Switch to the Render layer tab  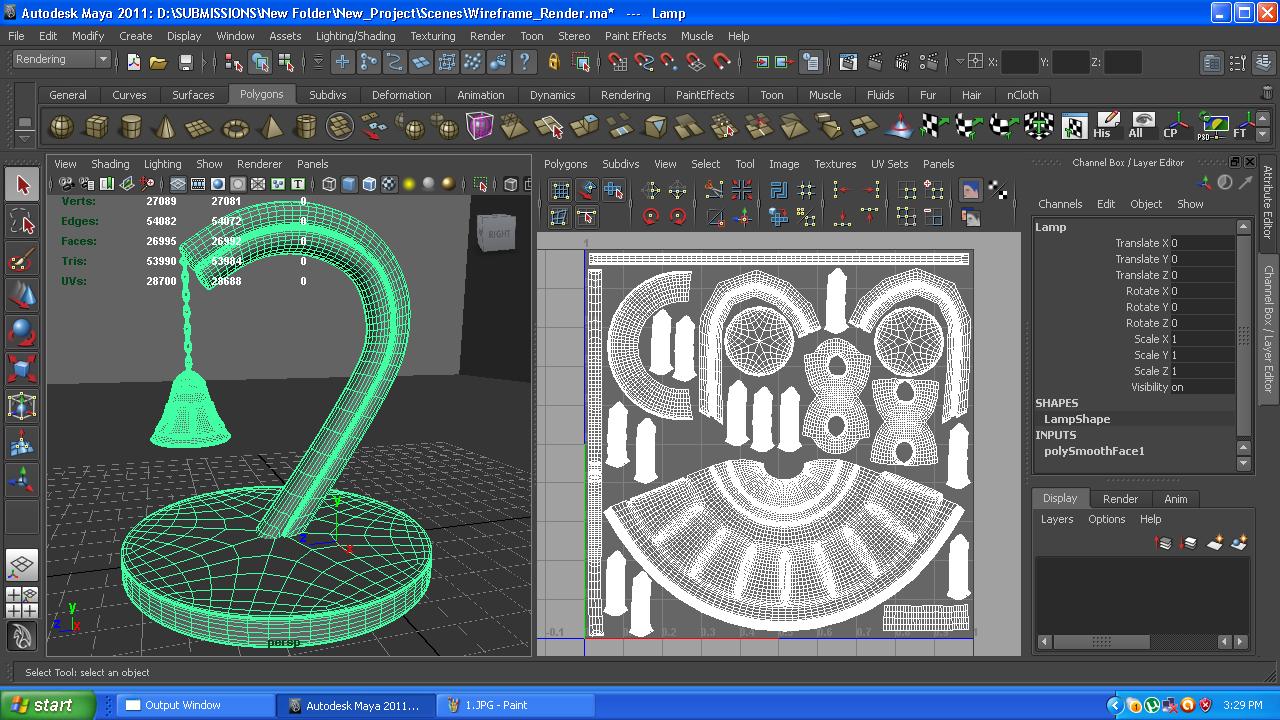click(1120, 499)
